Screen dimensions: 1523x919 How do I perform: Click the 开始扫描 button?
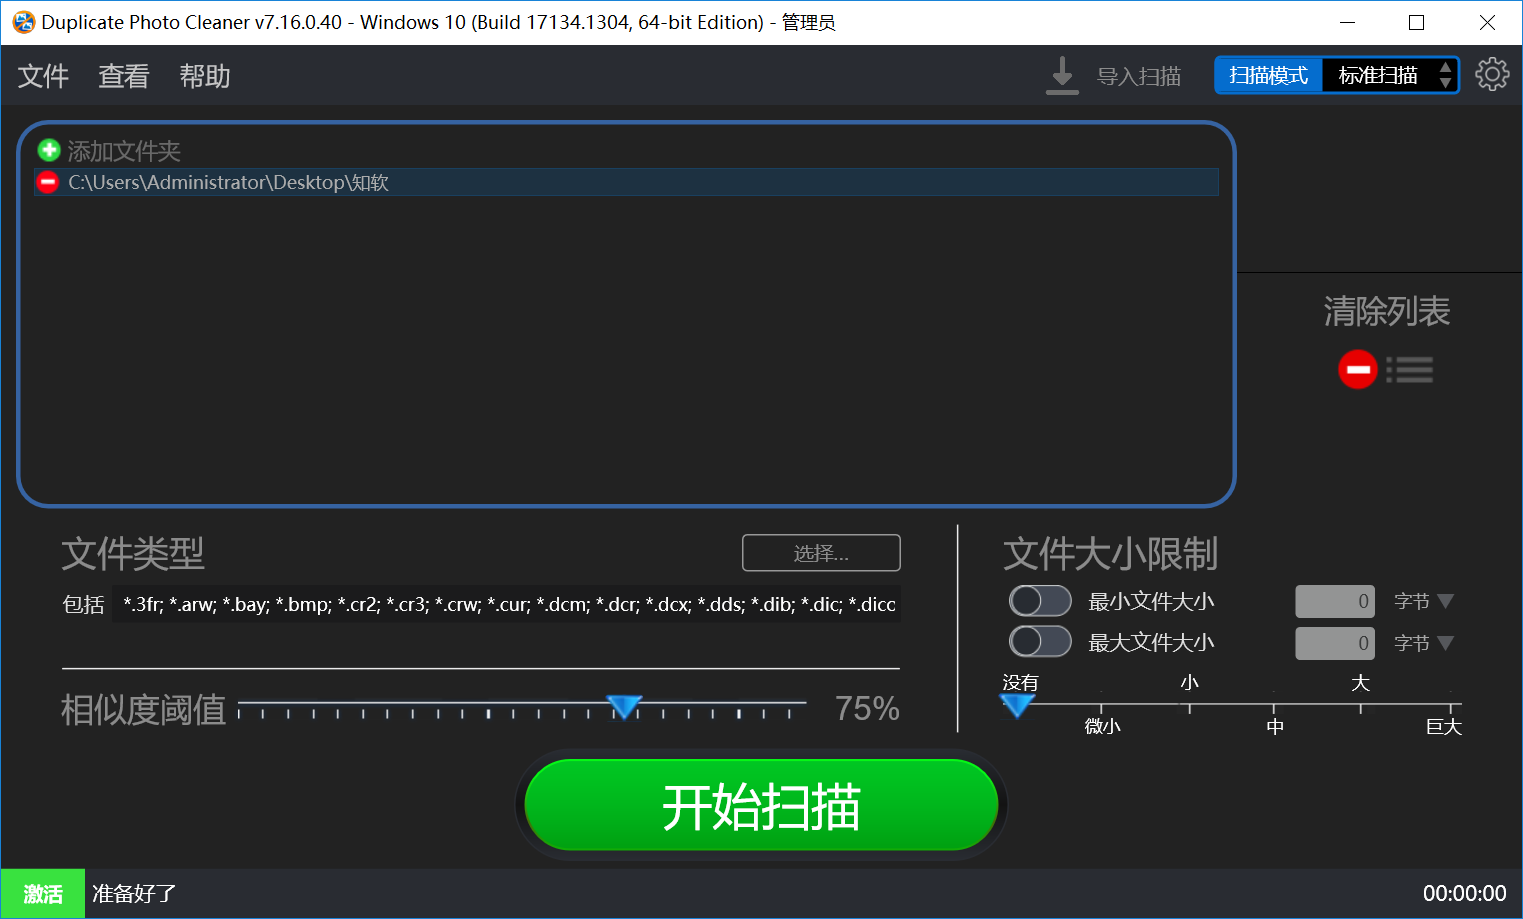click(761, 806)
